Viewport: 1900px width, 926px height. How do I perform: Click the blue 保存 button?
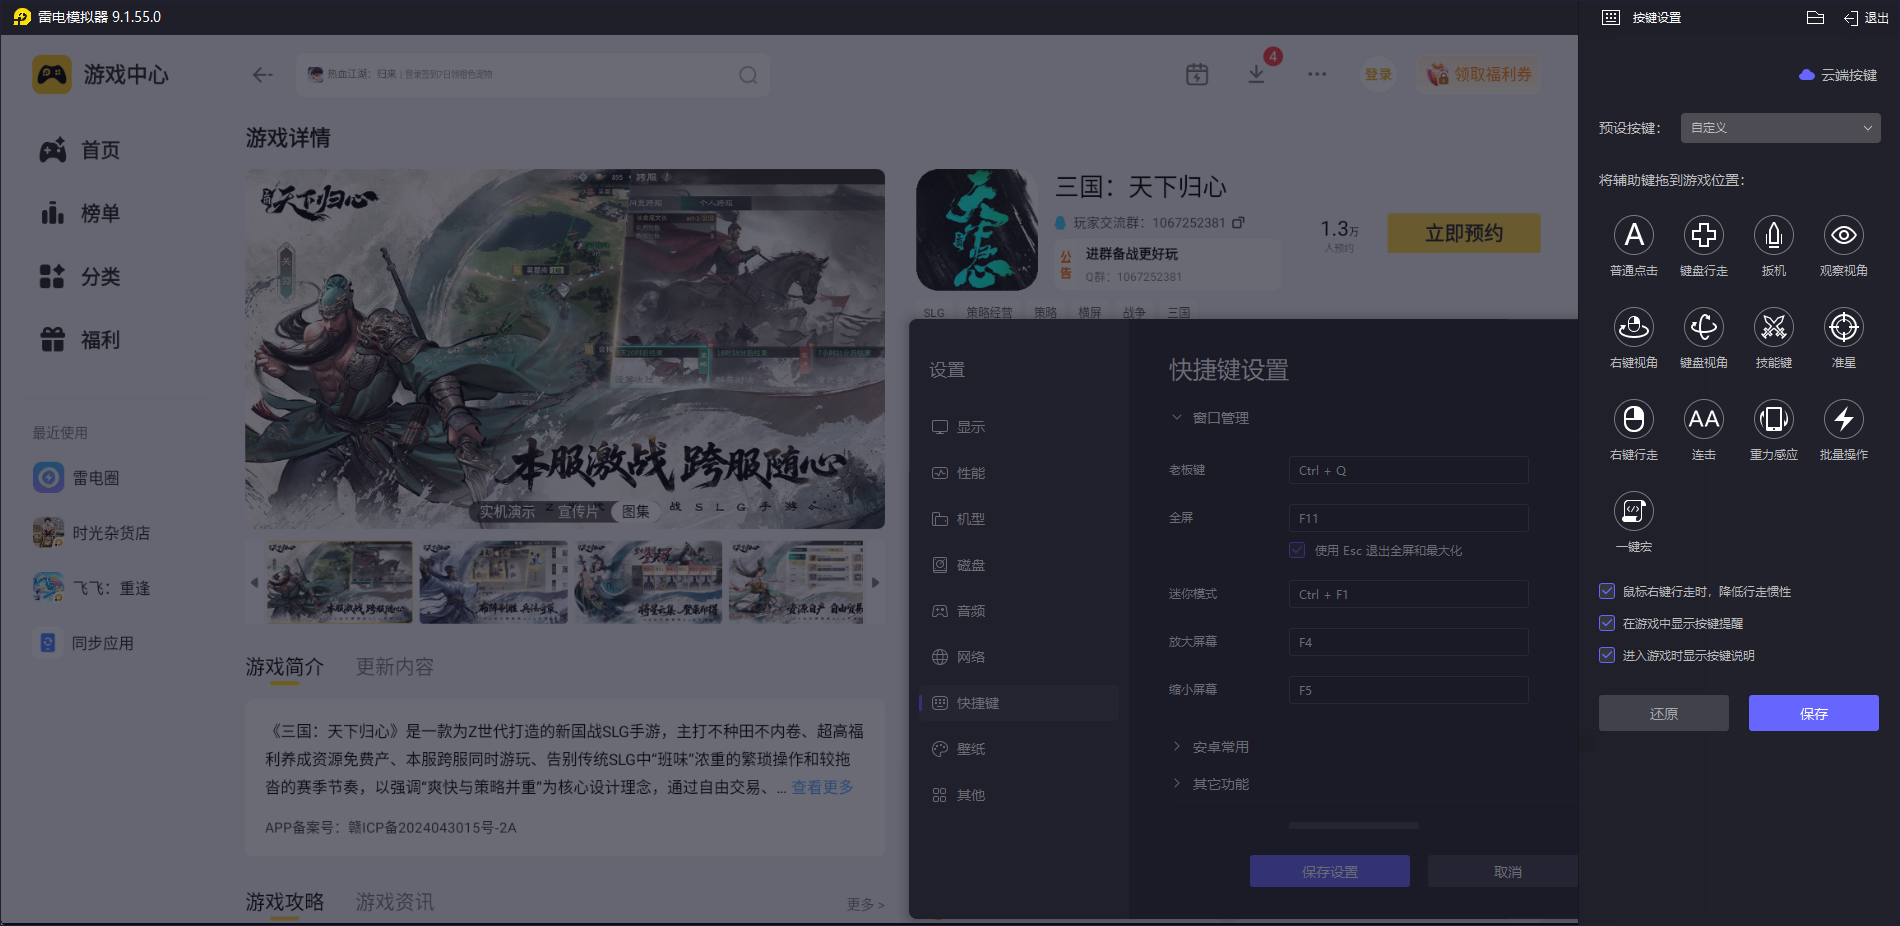click(1813, 713)
